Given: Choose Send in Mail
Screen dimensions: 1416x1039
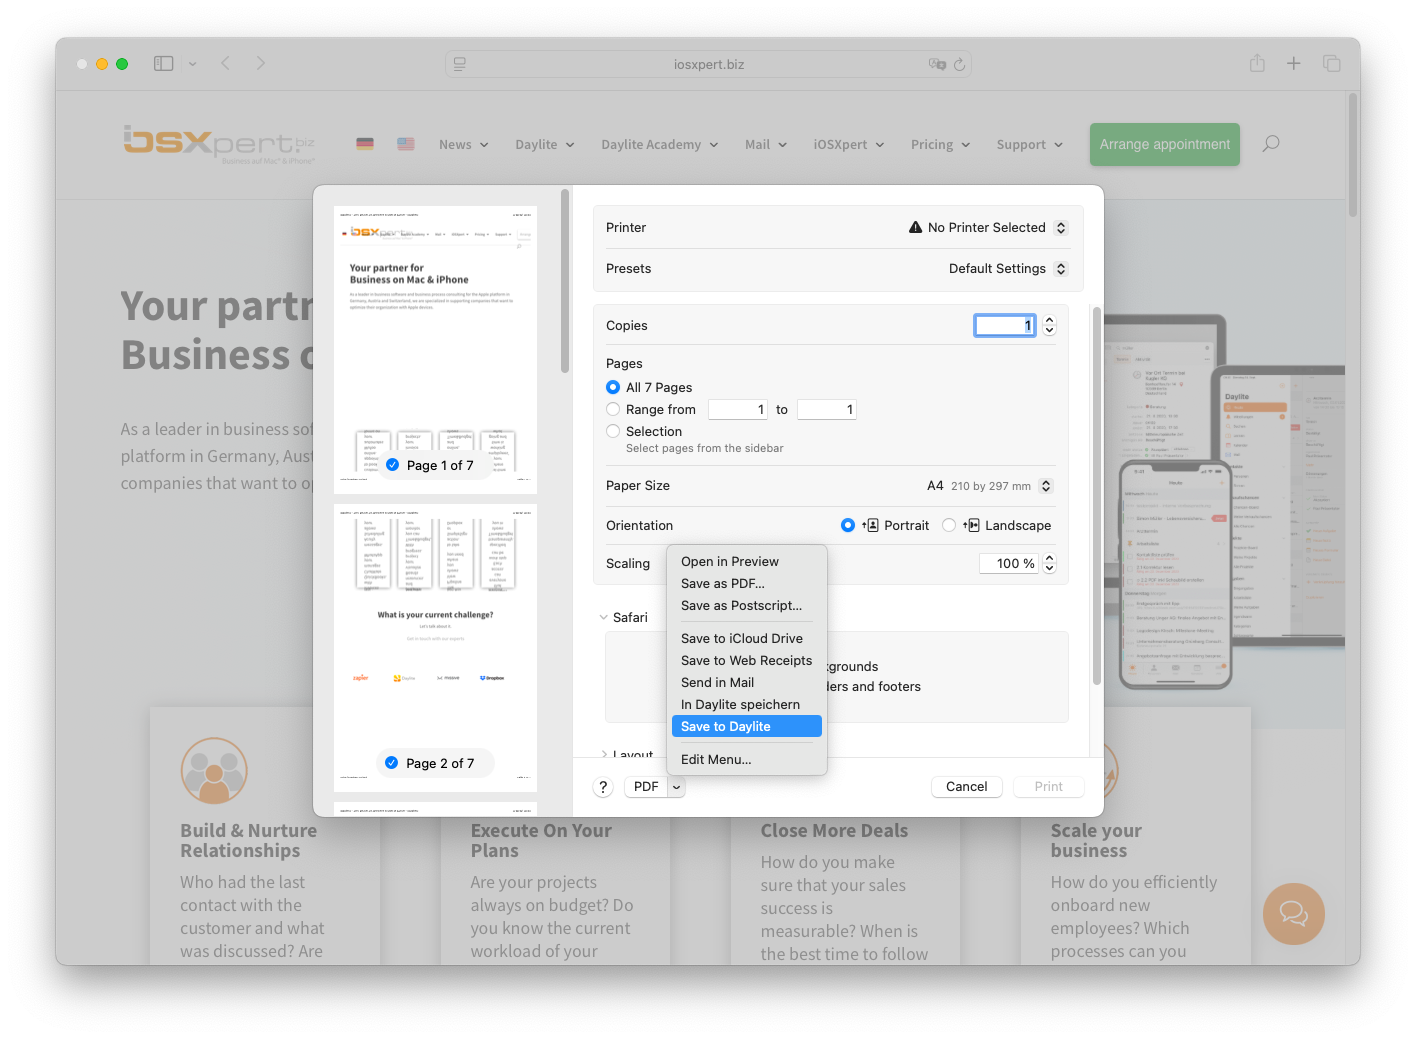Looking at the screenshot, I should (747, 683).
